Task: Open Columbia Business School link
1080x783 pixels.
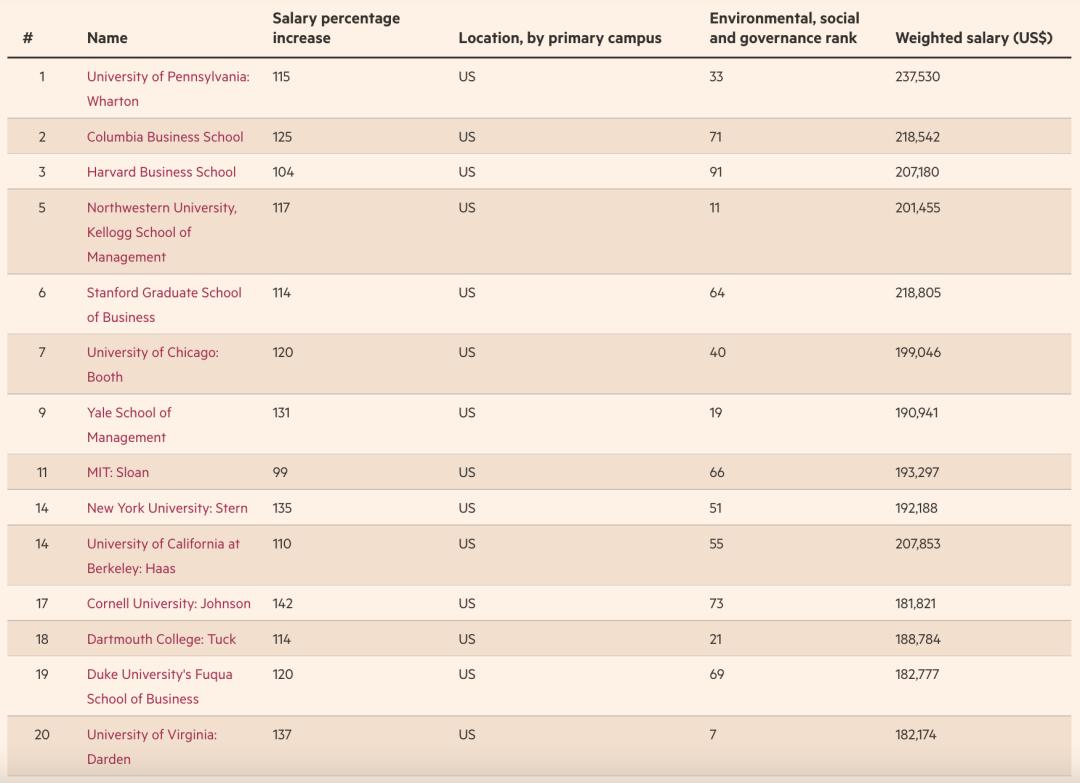Action: coord(165,137)
